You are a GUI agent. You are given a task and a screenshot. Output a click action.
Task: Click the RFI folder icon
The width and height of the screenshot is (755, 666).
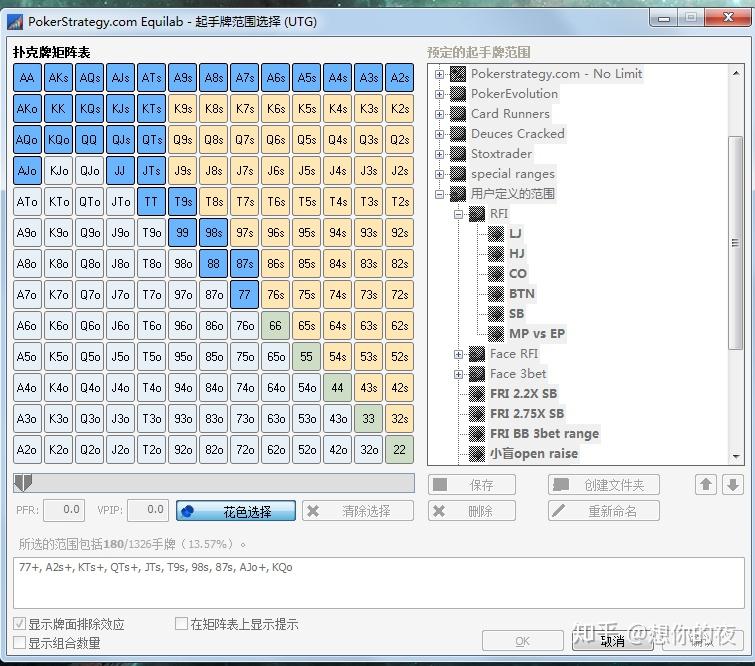pos(477,214)
